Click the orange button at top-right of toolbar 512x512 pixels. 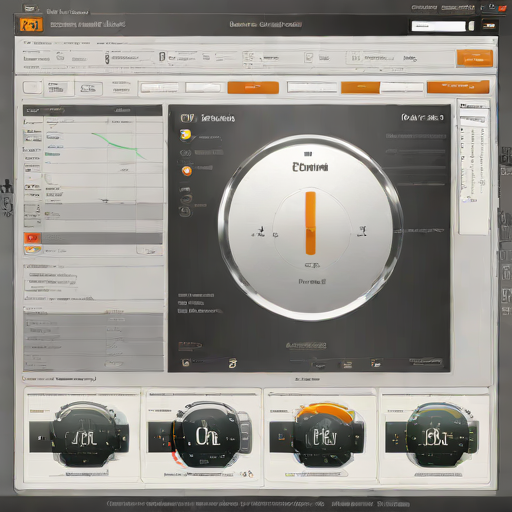click(x=474, y=58)
